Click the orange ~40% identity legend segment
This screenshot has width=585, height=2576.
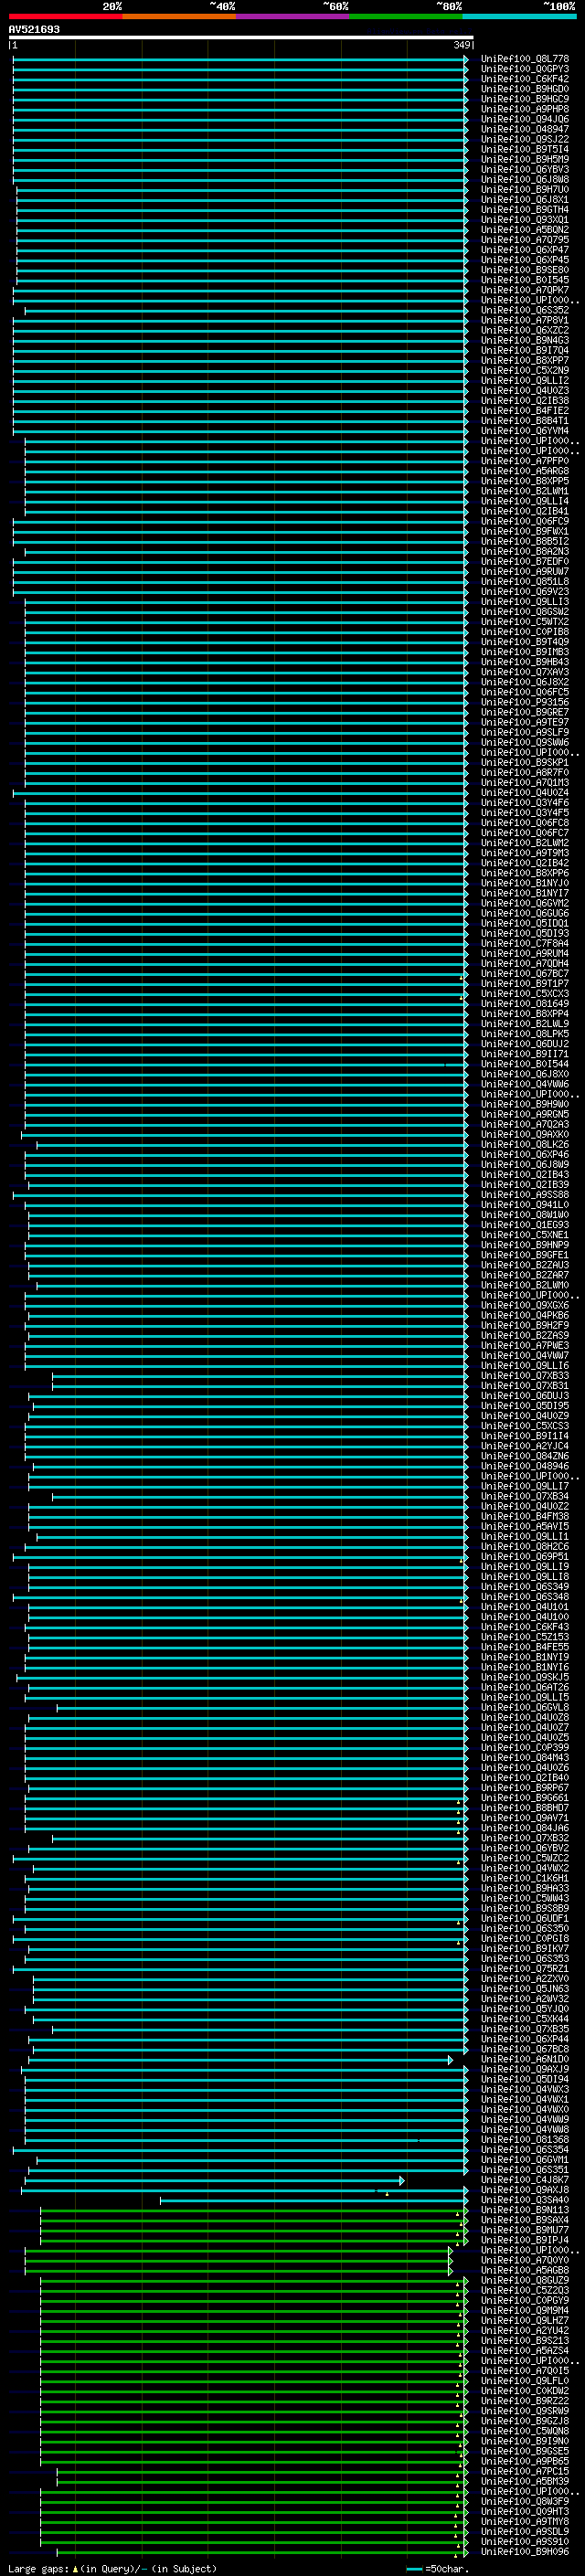[x=179, y=16]
